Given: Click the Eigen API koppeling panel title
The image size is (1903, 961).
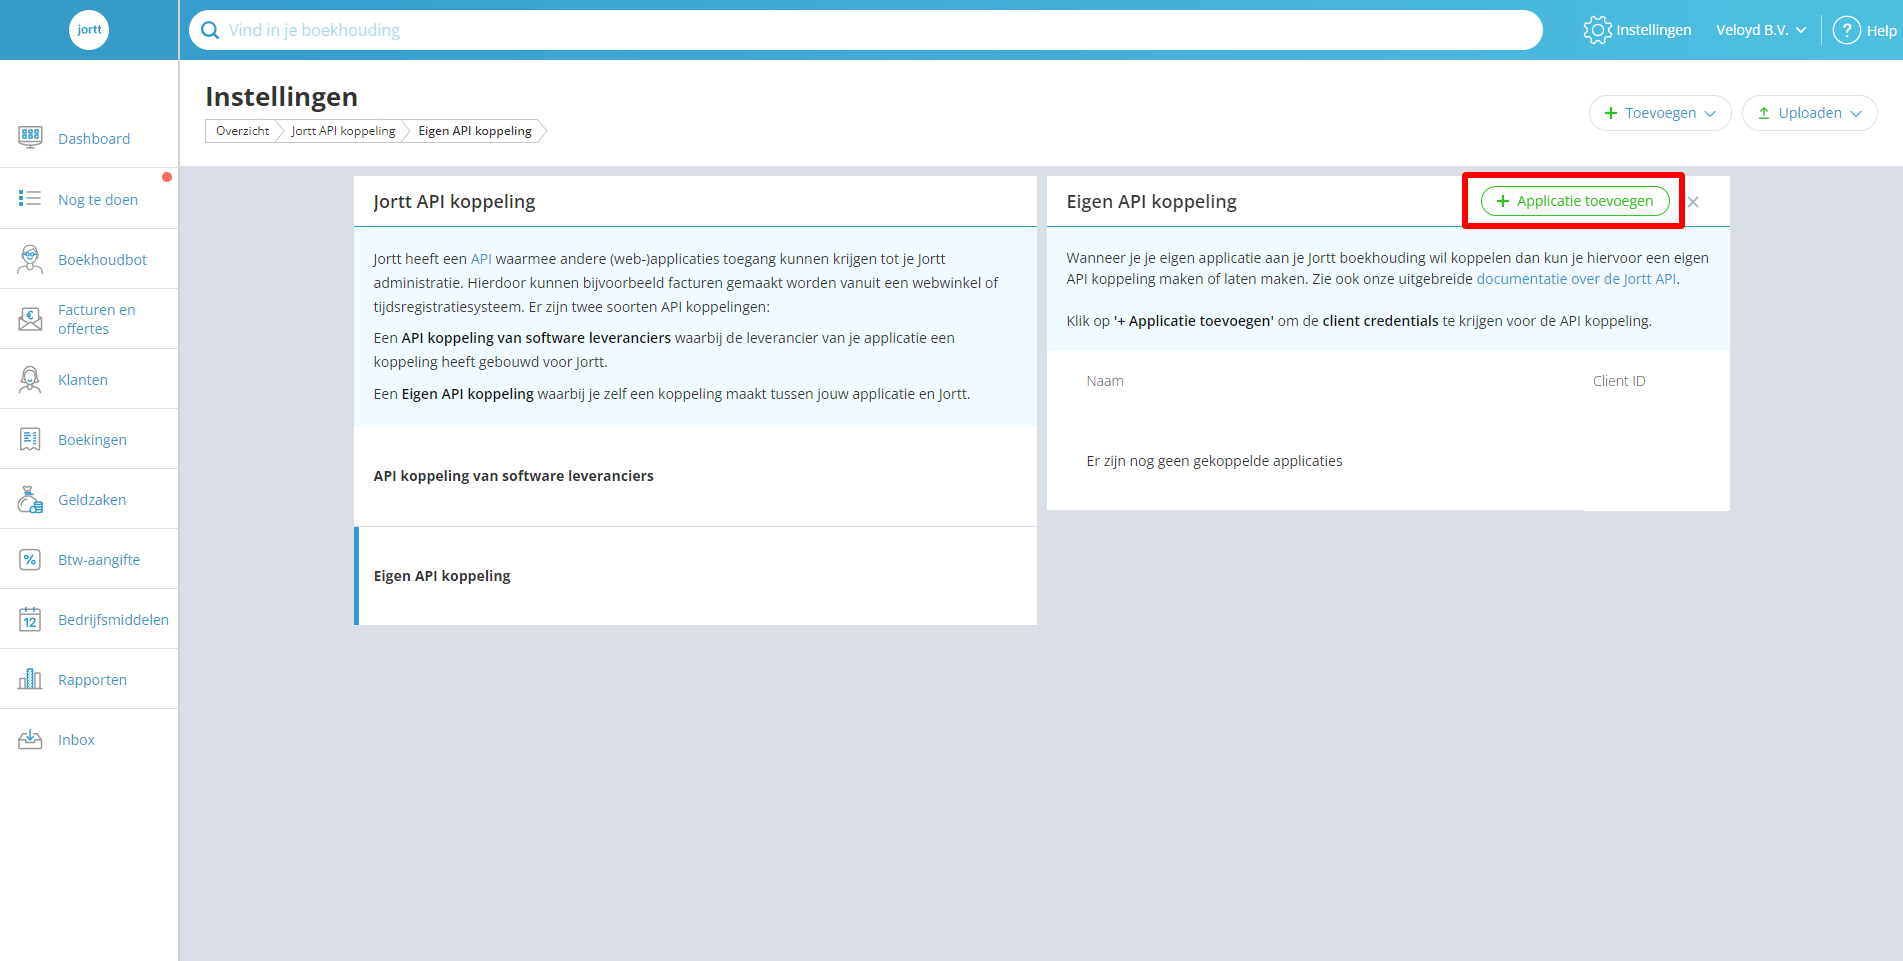Looking at the screenshot, I should pyautogui.click(x=1151, y=202).
